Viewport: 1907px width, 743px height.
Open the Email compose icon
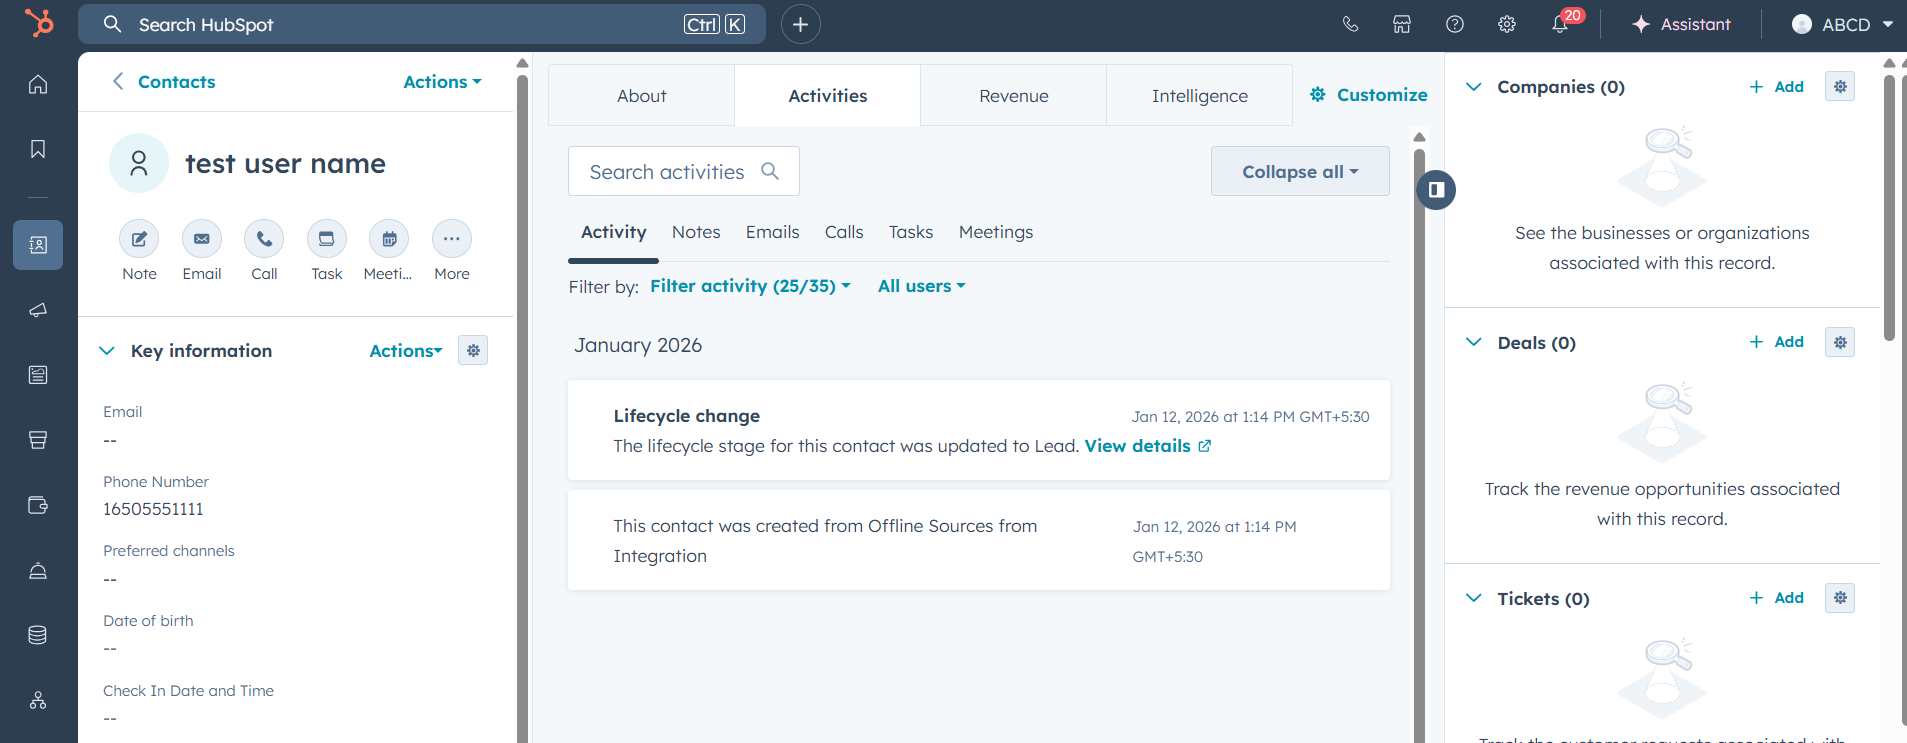(x=202, y=239)
